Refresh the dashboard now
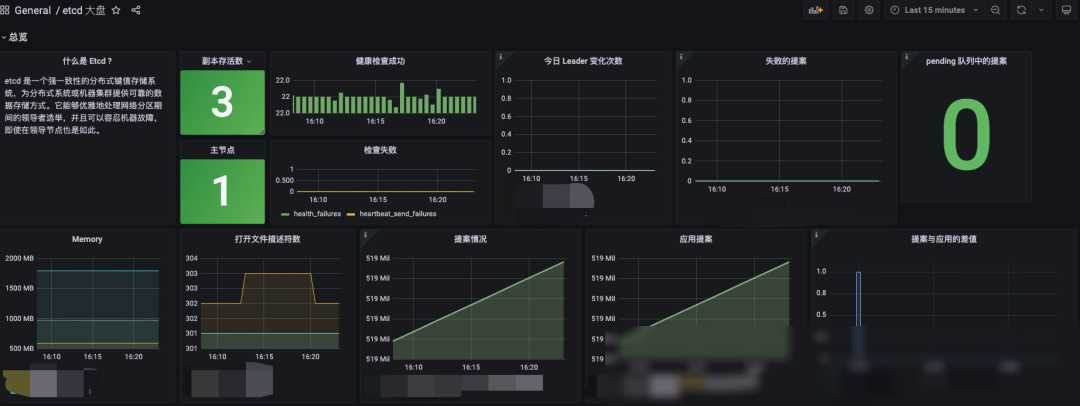This screenshot has height=406, width=1080. pyautogui.click(x=1021, y=10)
